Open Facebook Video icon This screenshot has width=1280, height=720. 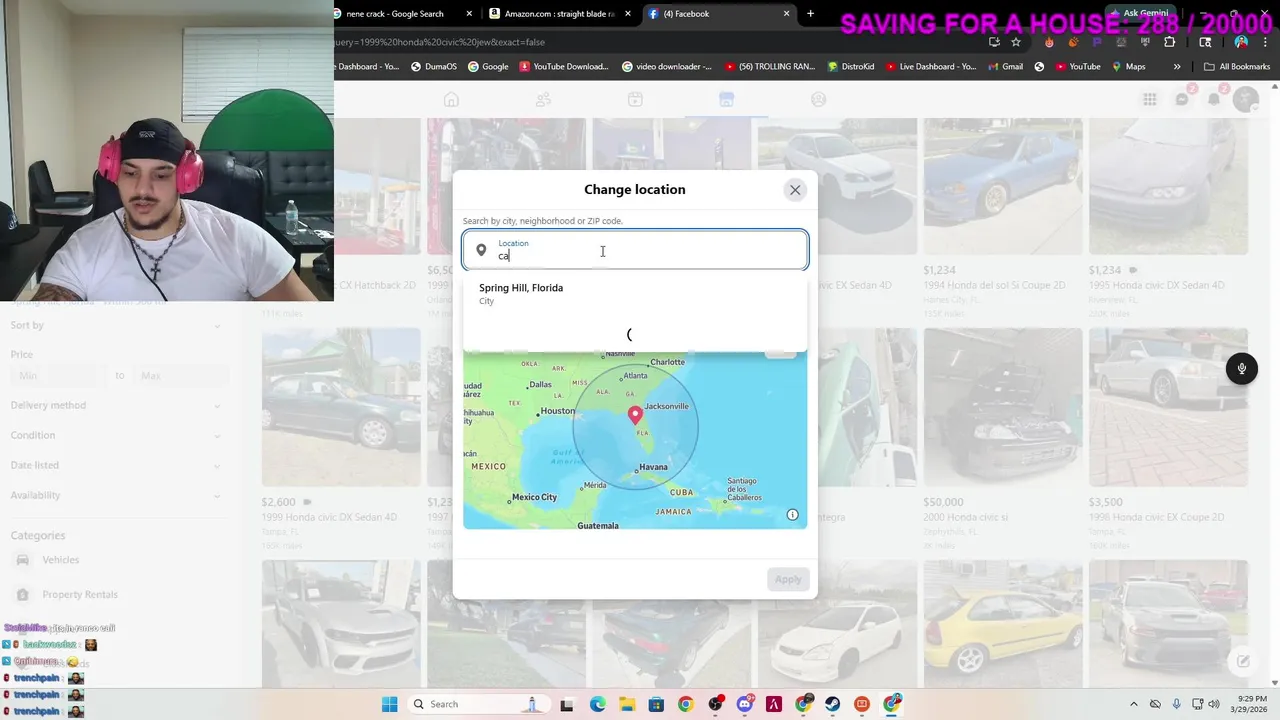(x=635, y=99)
